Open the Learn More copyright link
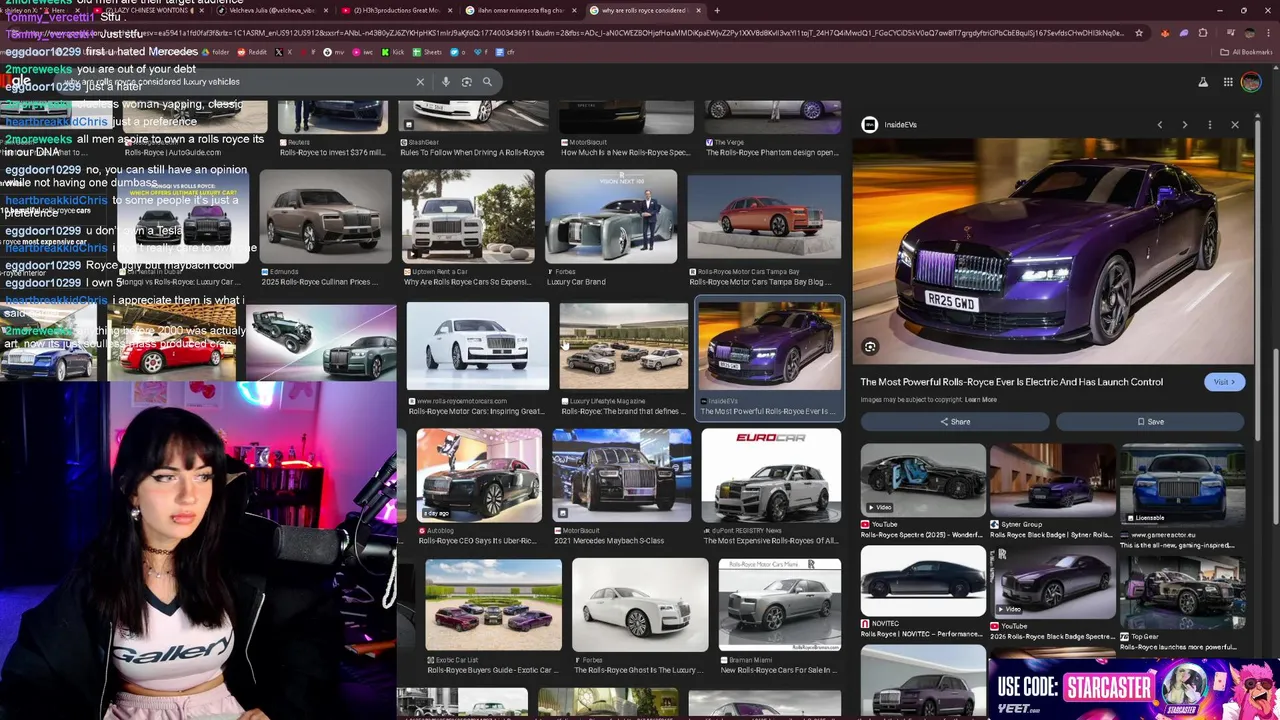The width and height of the screenshot is (1280, 720). (980, 400)
